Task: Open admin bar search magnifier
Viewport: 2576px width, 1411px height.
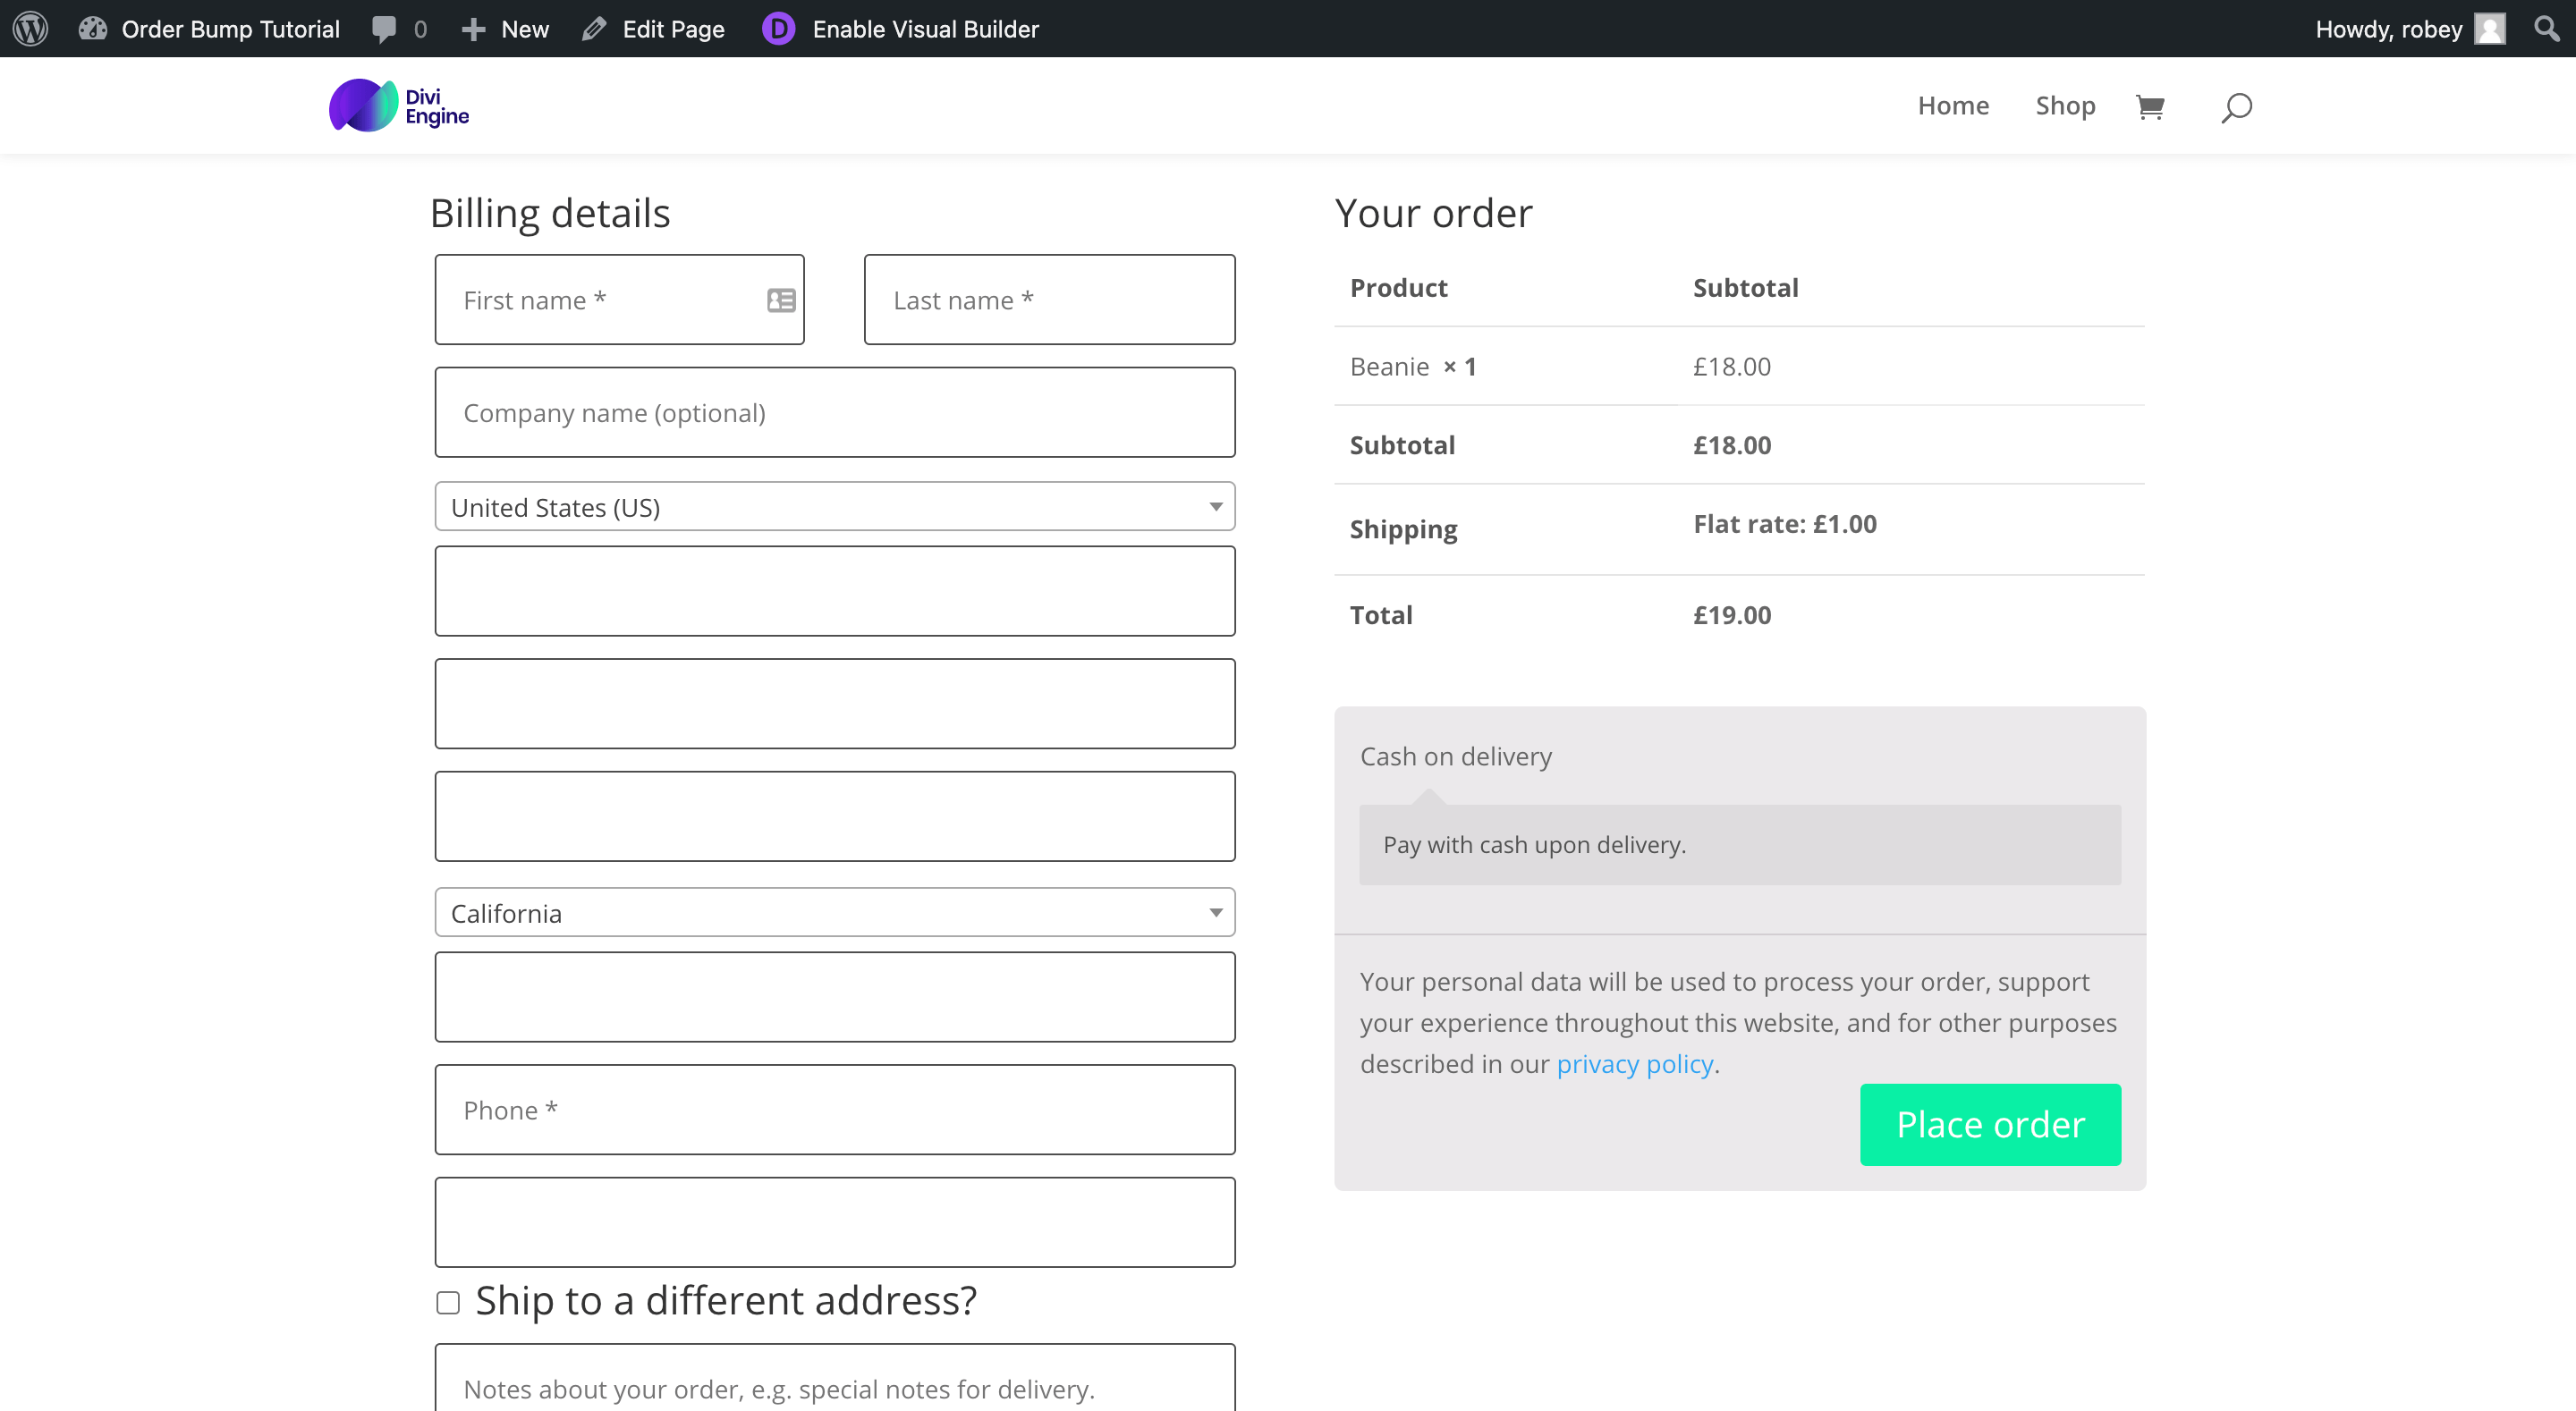Action: (x=2546, y=28)
